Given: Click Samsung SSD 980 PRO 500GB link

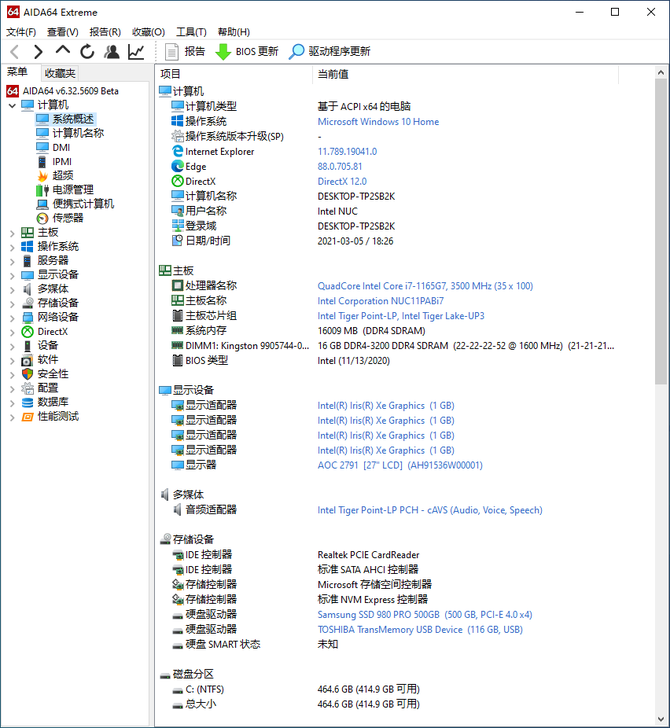Looking at the screenshot, I should click(380, 615).
